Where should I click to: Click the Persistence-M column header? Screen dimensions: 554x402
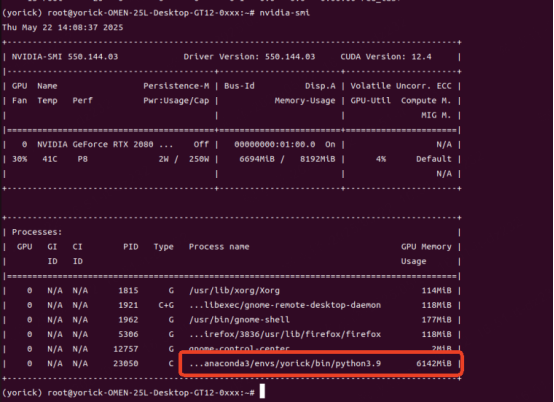(176, 86)
